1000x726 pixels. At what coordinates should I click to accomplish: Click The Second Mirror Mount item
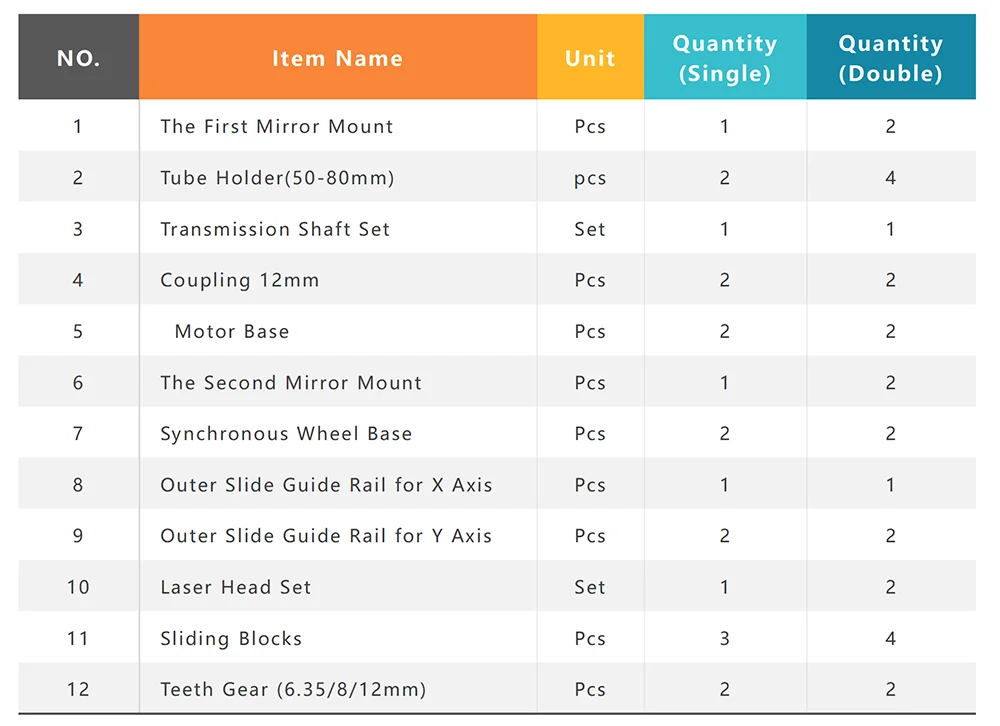click(x=291, y=382)
